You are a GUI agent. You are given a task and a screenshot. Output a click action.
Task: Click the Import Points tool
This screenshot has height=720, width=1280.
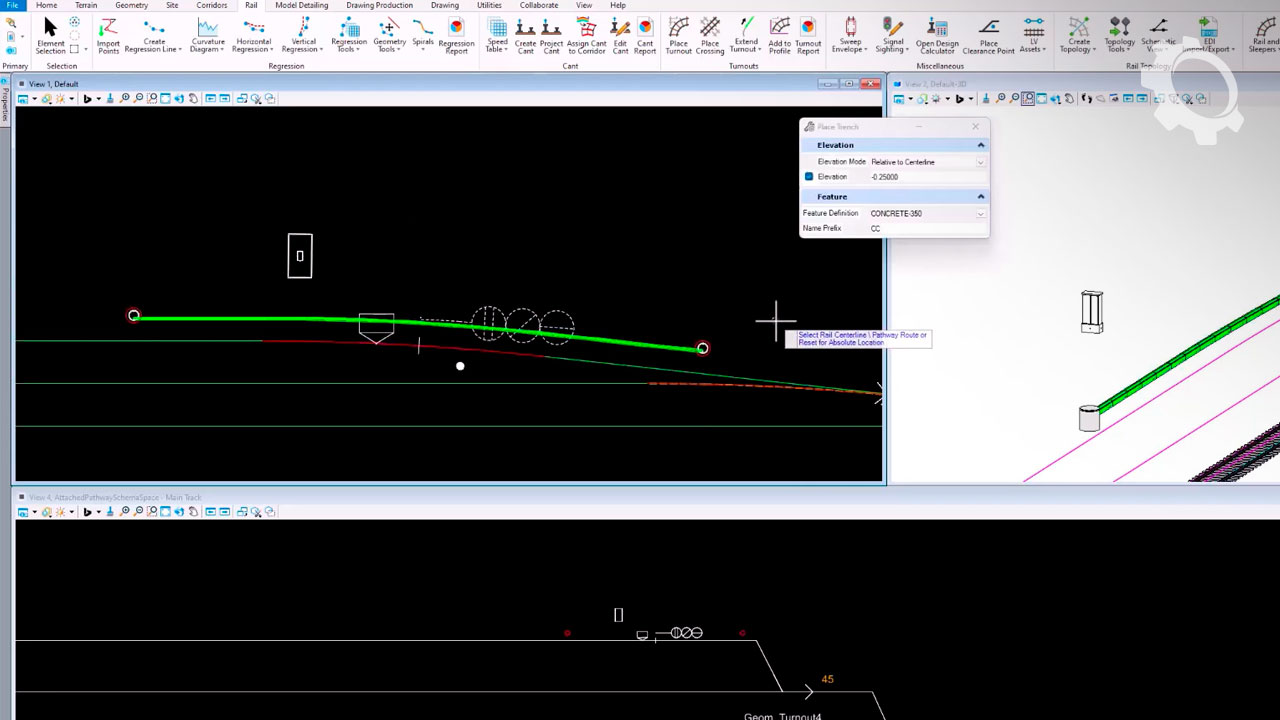[x=108, y=35]
